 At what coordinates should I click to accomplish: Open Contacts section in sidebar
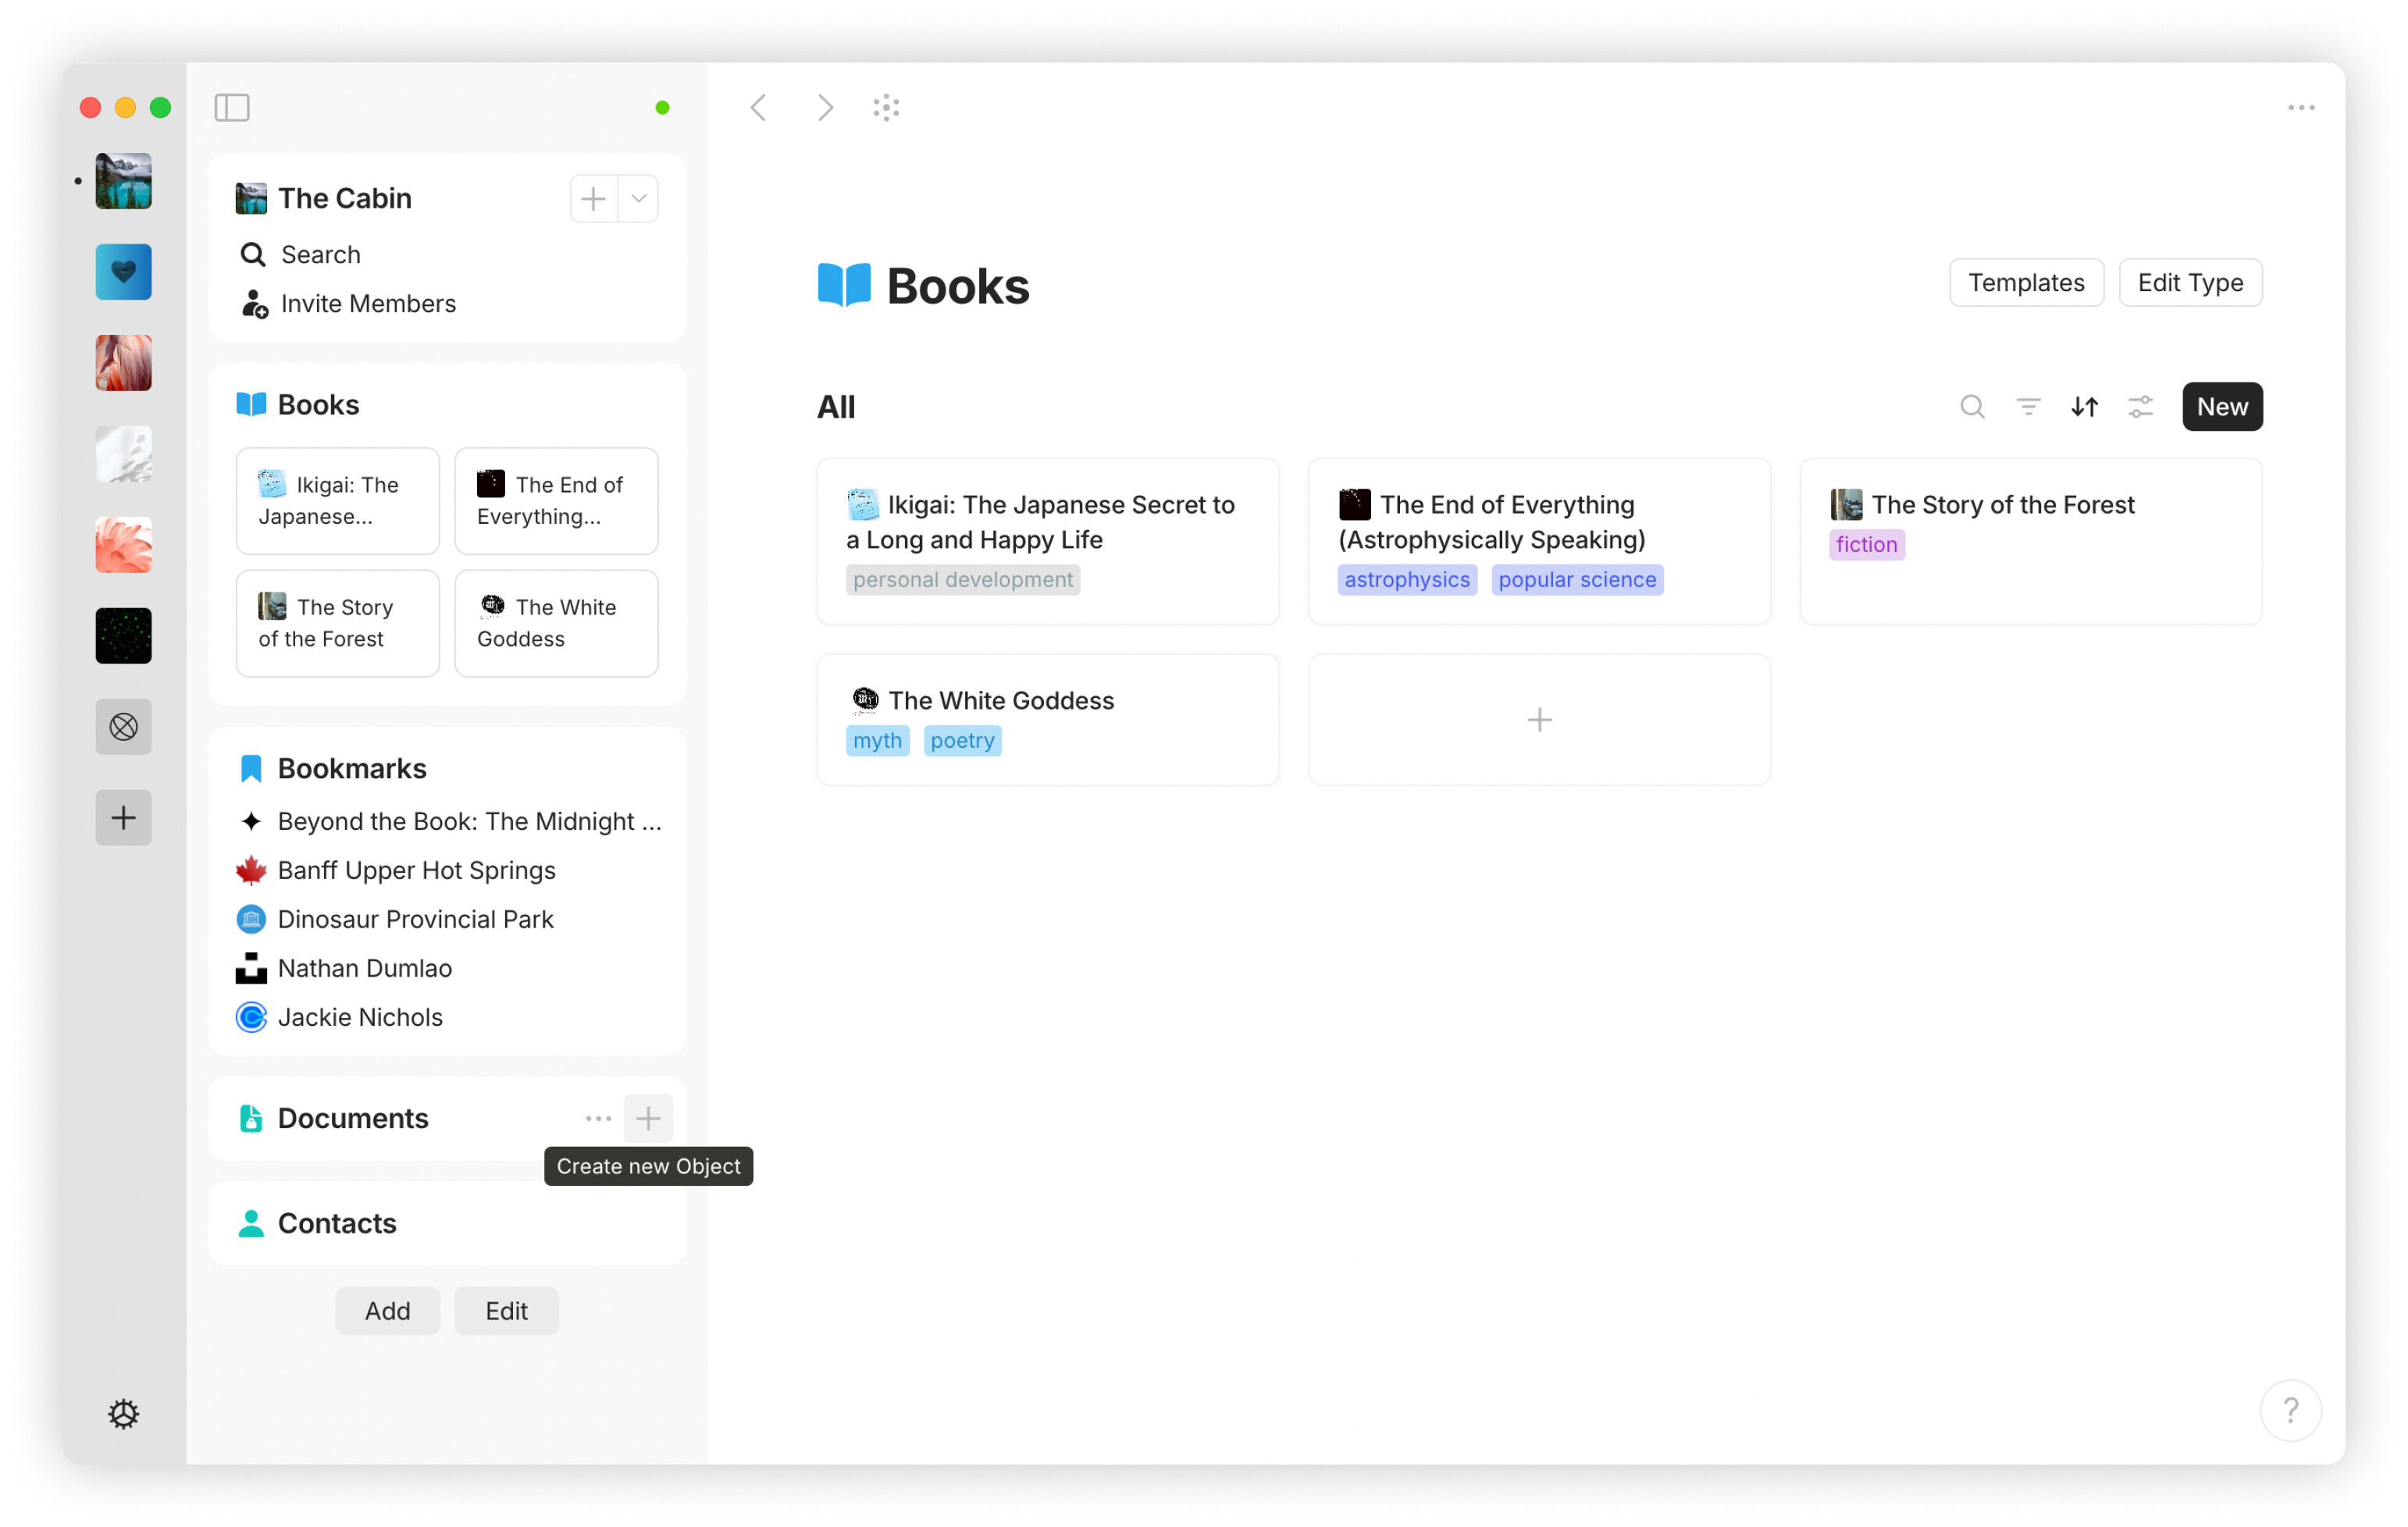tap(337, 1223)
